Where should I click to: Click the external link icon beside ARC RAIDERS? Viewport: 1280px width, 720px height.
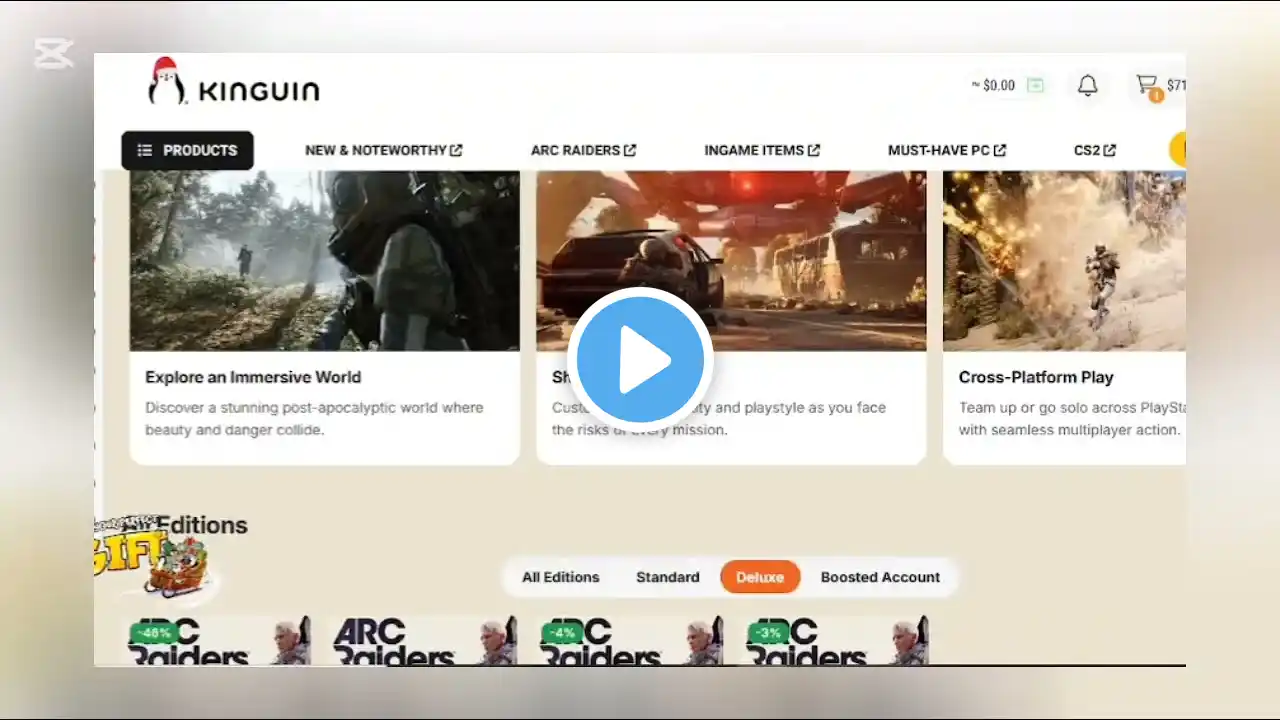point(630,150)
